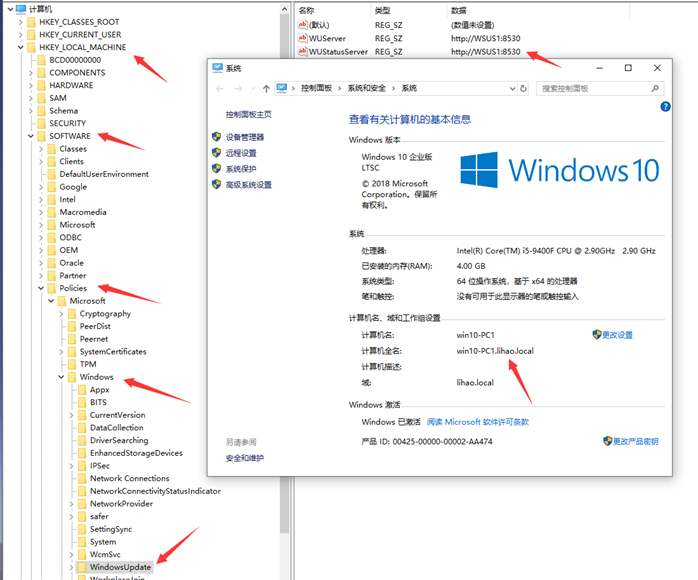Image resolution: width=698 pixels, height=580 pixels.
Task: Select Cryptography key folder icon
Action: click(72, 314)
